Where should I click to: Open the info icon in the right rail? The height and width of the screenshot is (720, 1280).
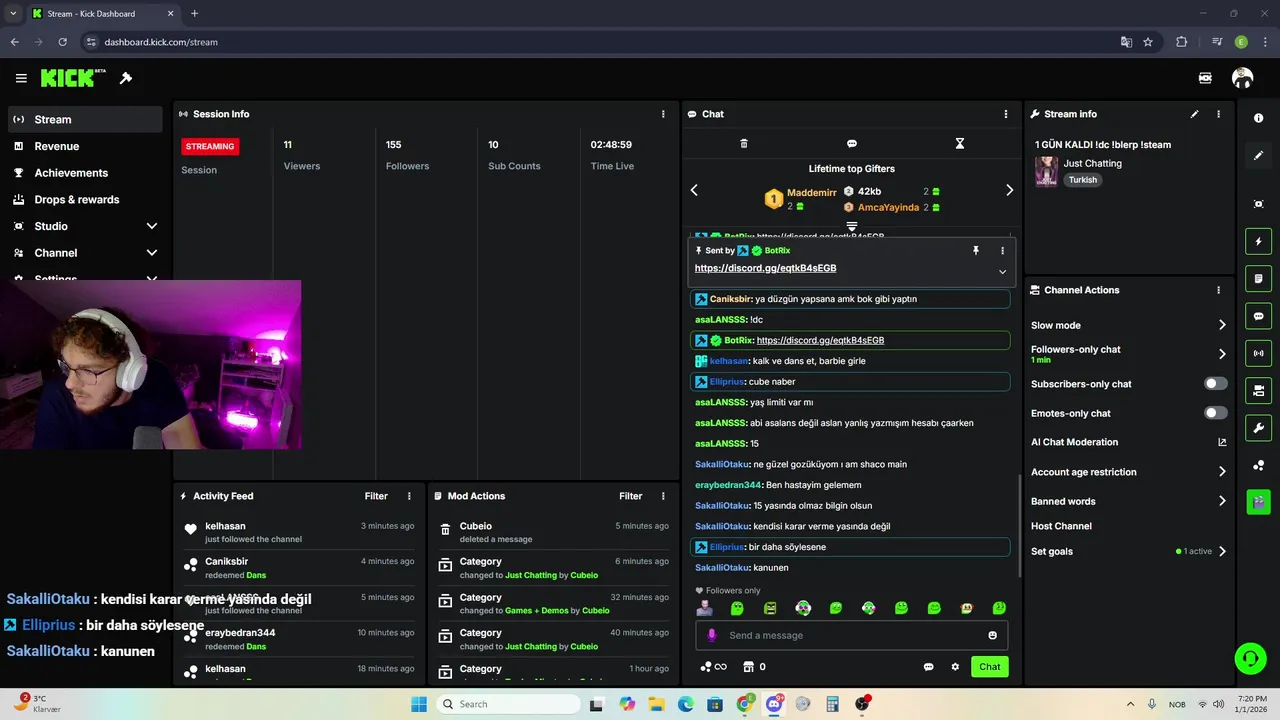[x=1258, y=118]
